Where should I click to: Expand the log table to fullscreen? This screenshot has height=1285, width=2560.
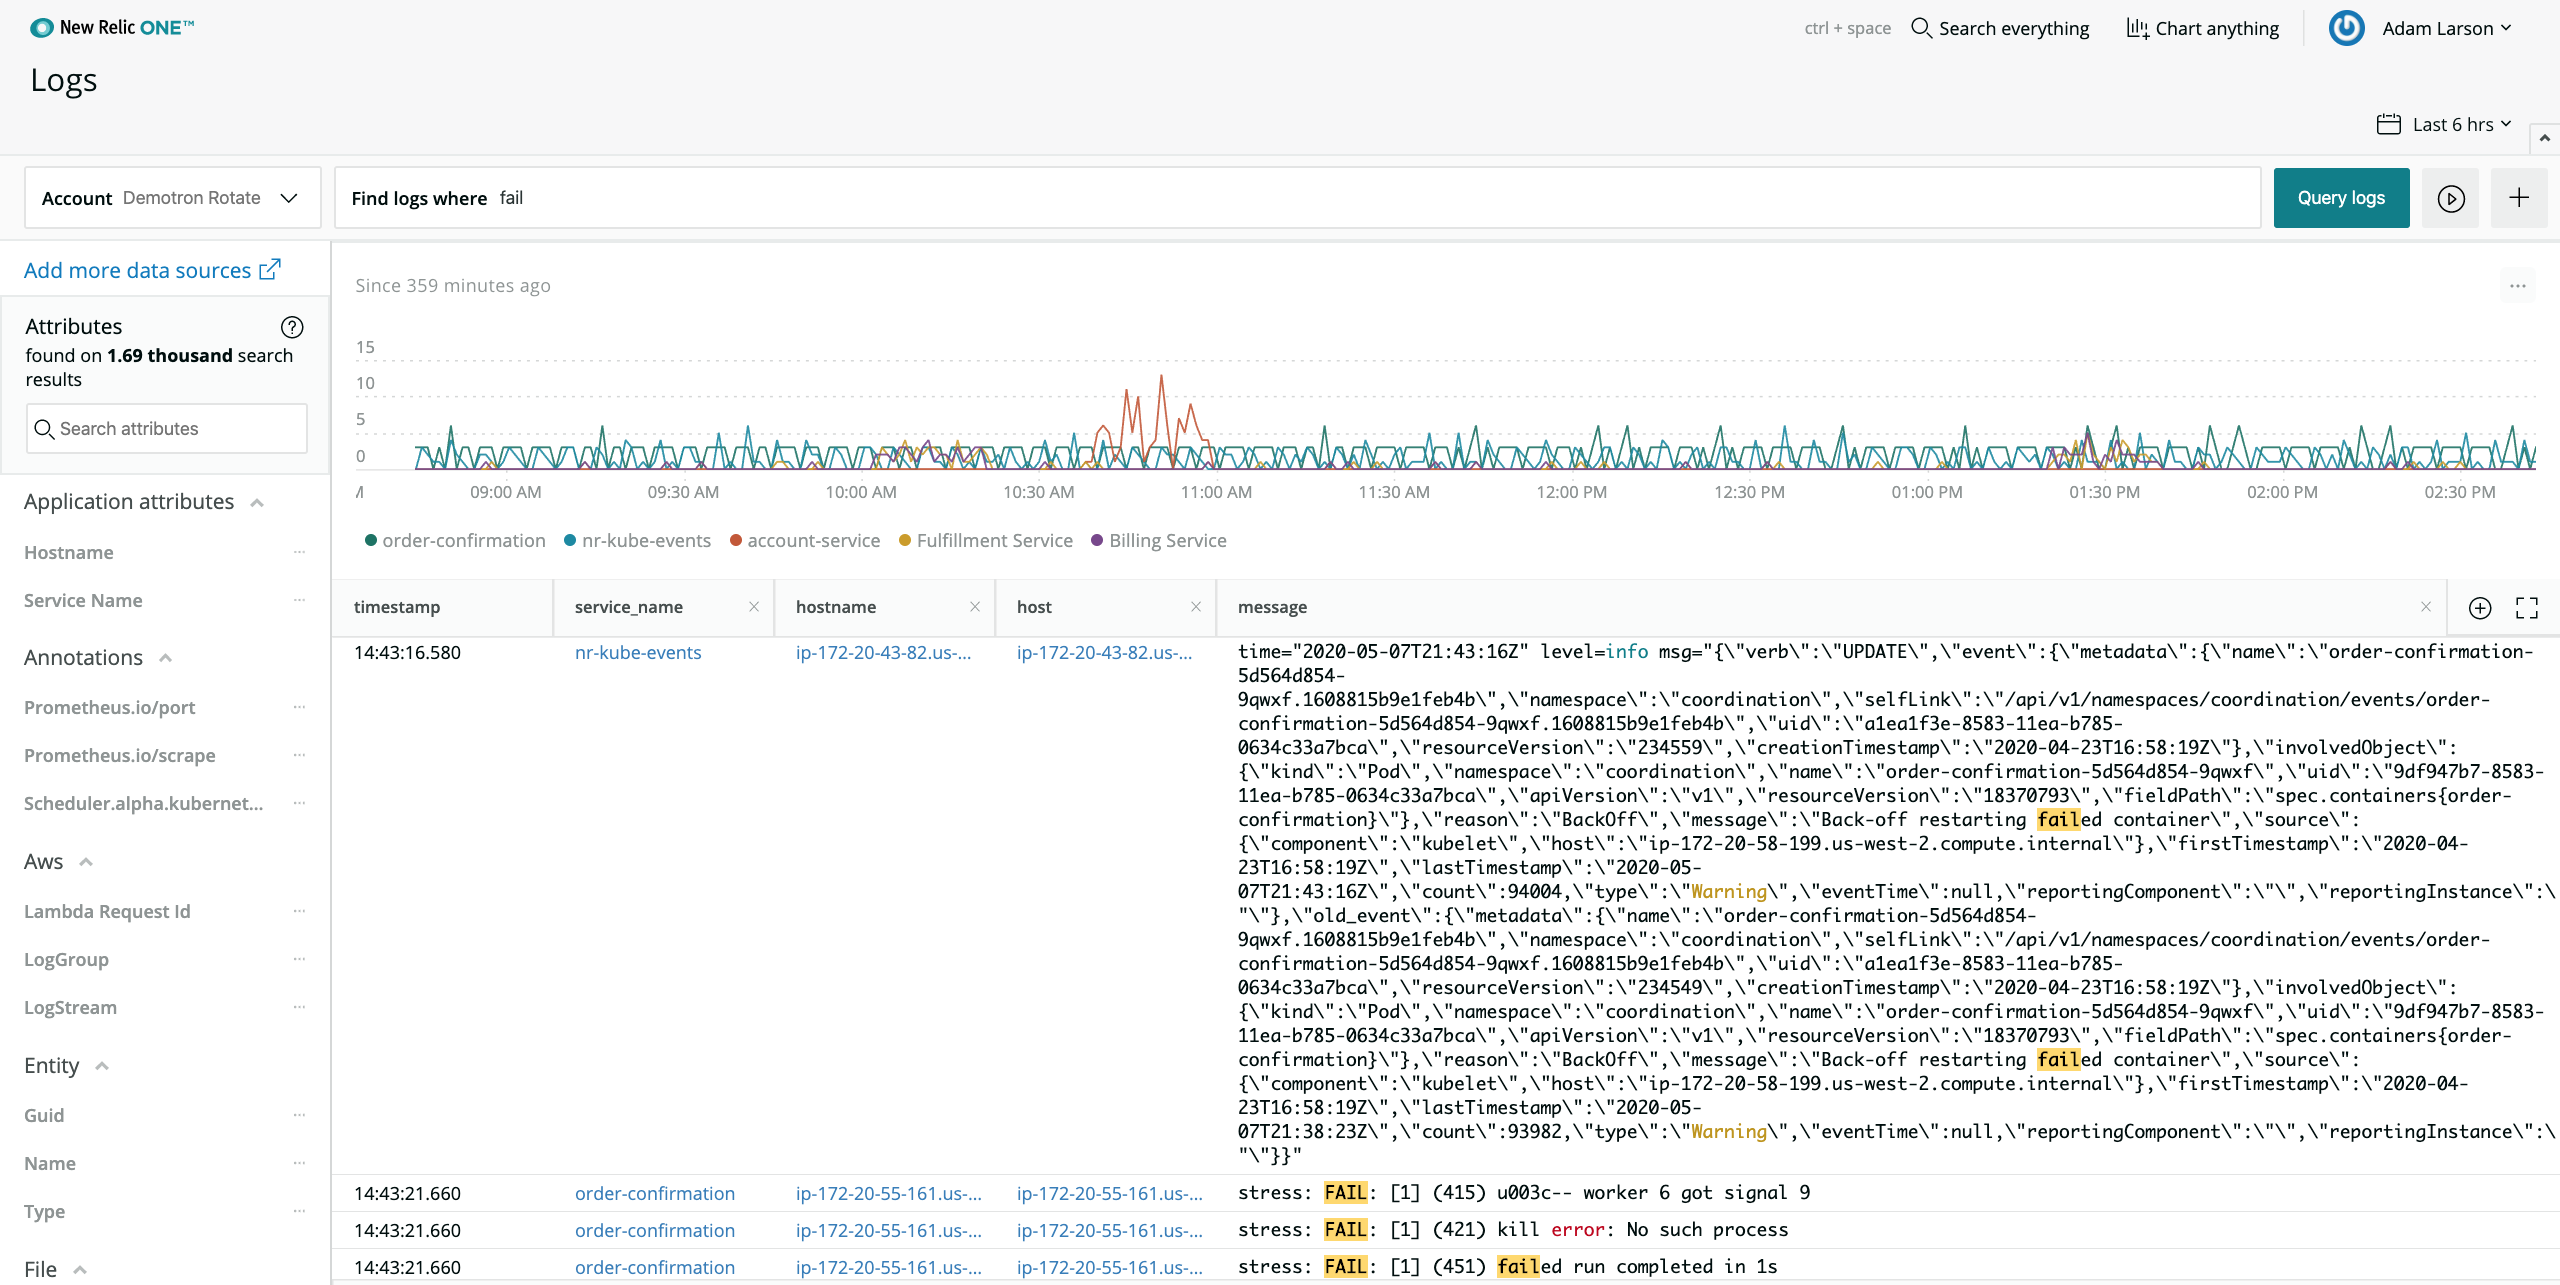coord(2527,608)
